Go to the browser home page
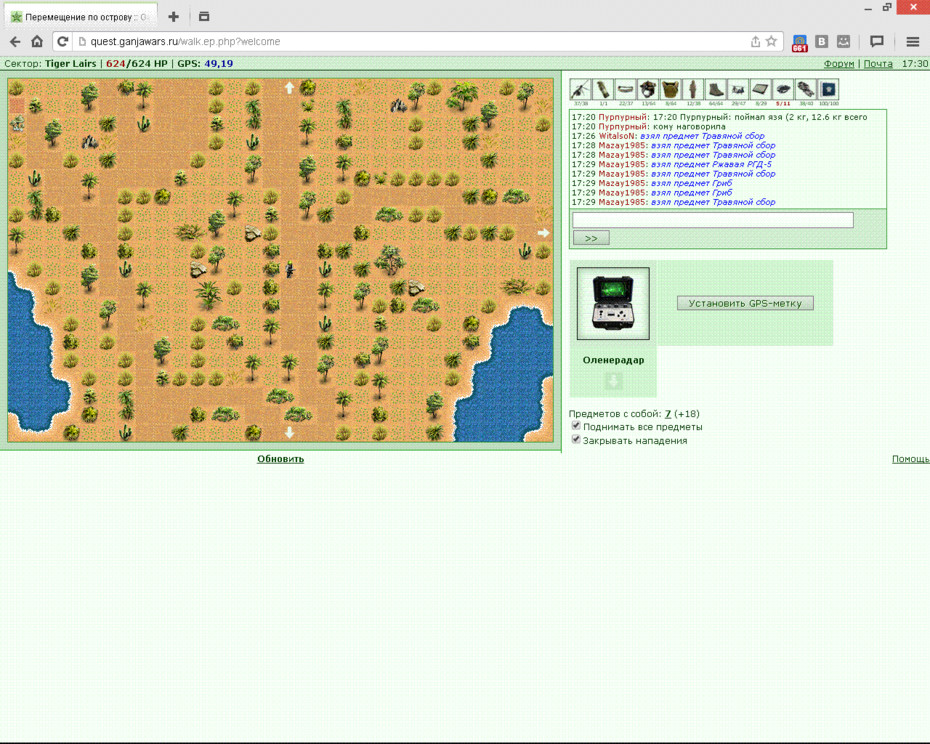Viewport: 930px width, 744px height. tap(37, 42)
